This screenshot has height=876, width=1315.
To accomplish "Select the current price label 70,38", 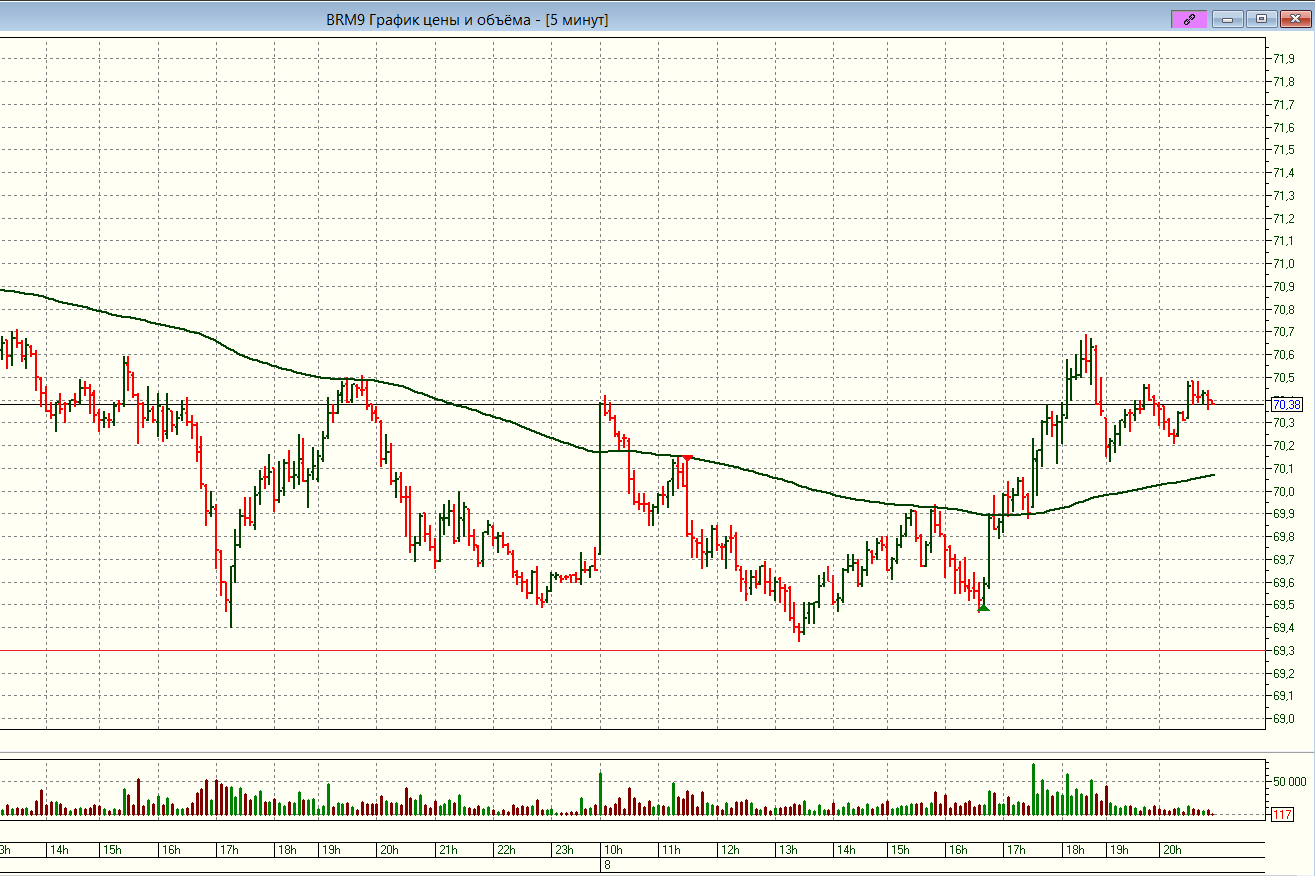I will click(x=1286, y=404).
